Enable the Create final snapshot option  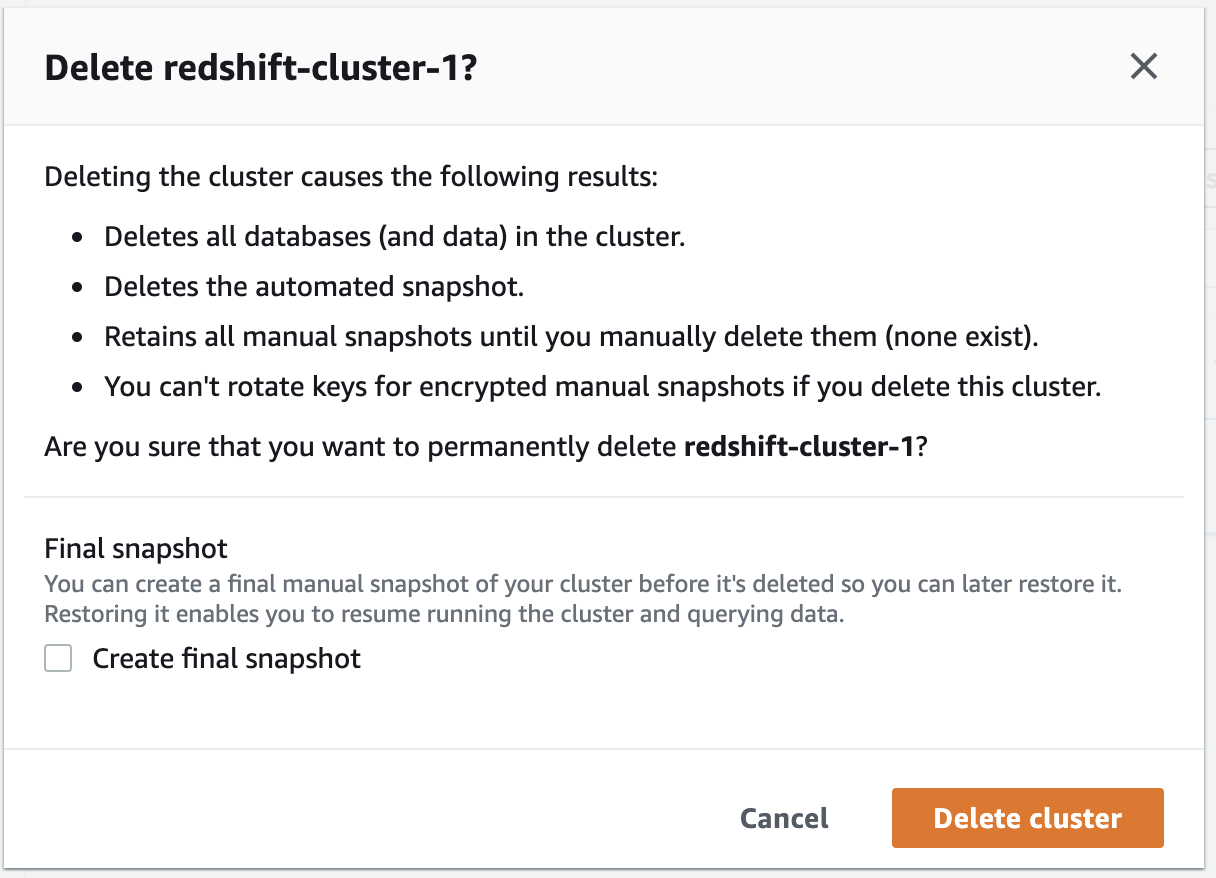58,658
